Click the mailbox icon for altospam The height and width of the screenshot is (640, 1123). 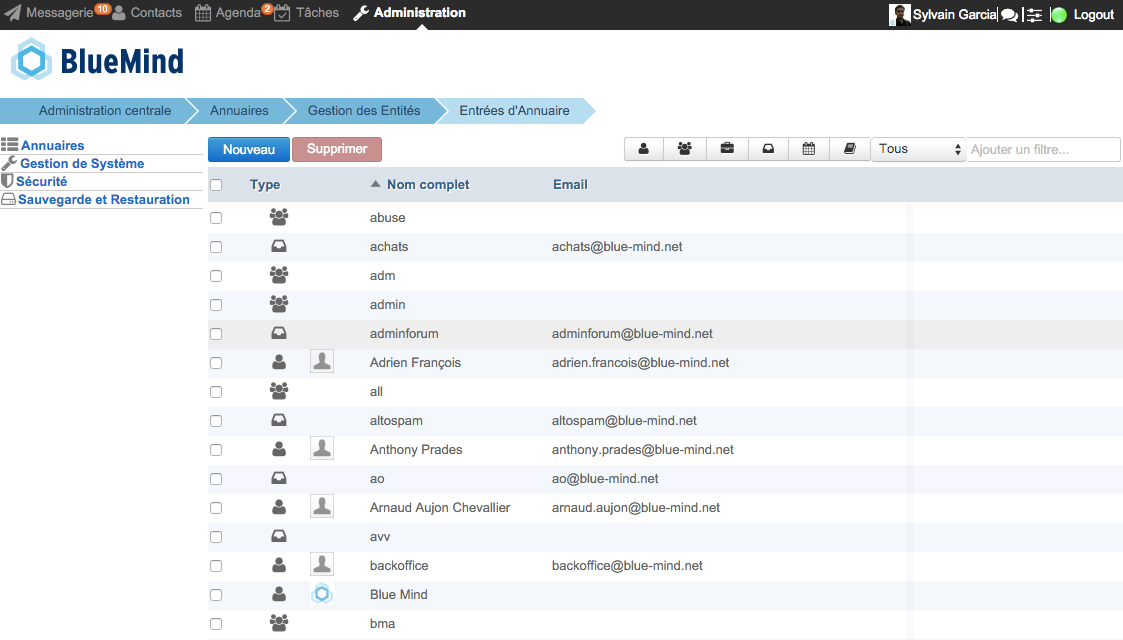pyautogui.click(x=279, y=420)
